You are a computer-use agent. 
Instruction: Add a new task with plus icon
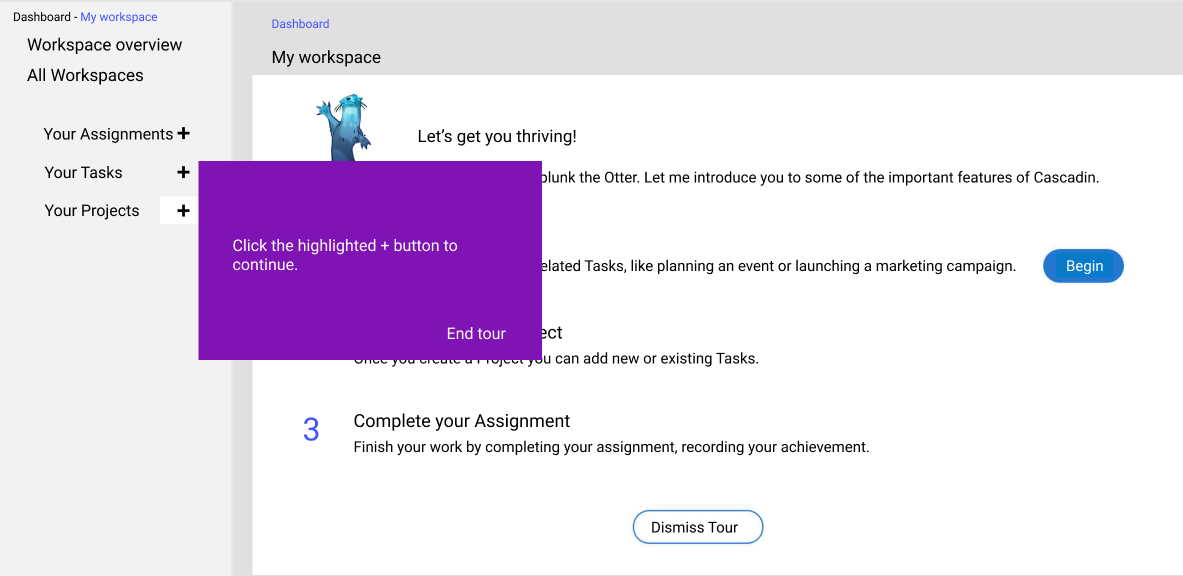click(183, 172)
